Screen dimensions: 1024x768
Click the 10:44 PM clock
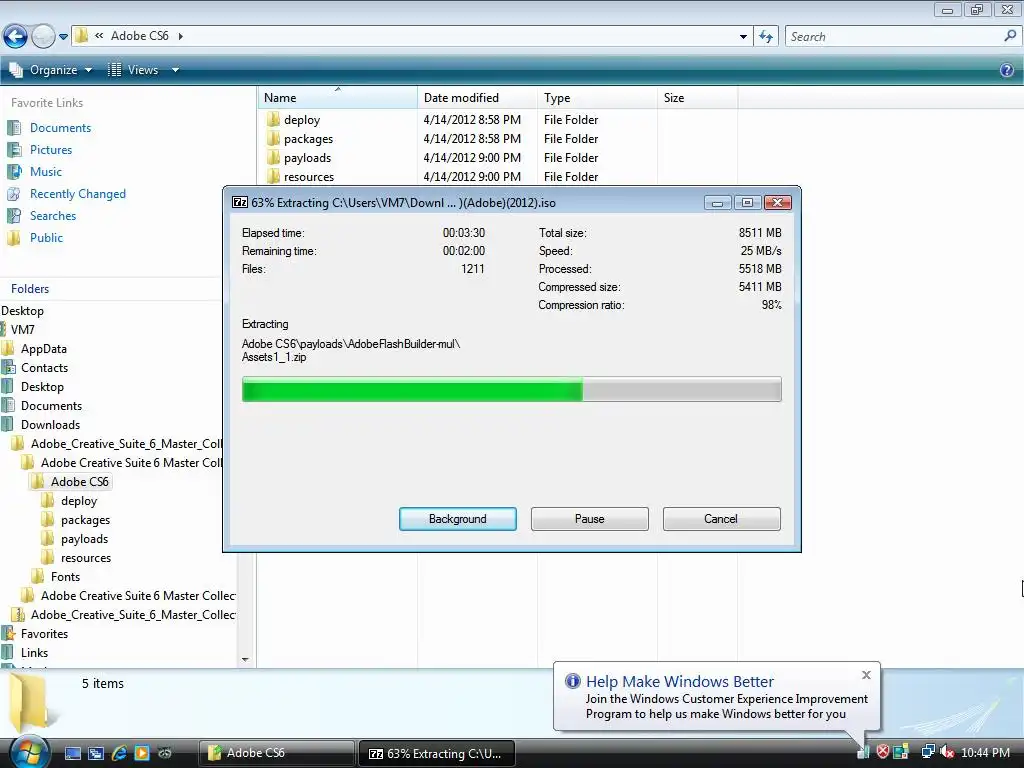[x=985, y=752]
